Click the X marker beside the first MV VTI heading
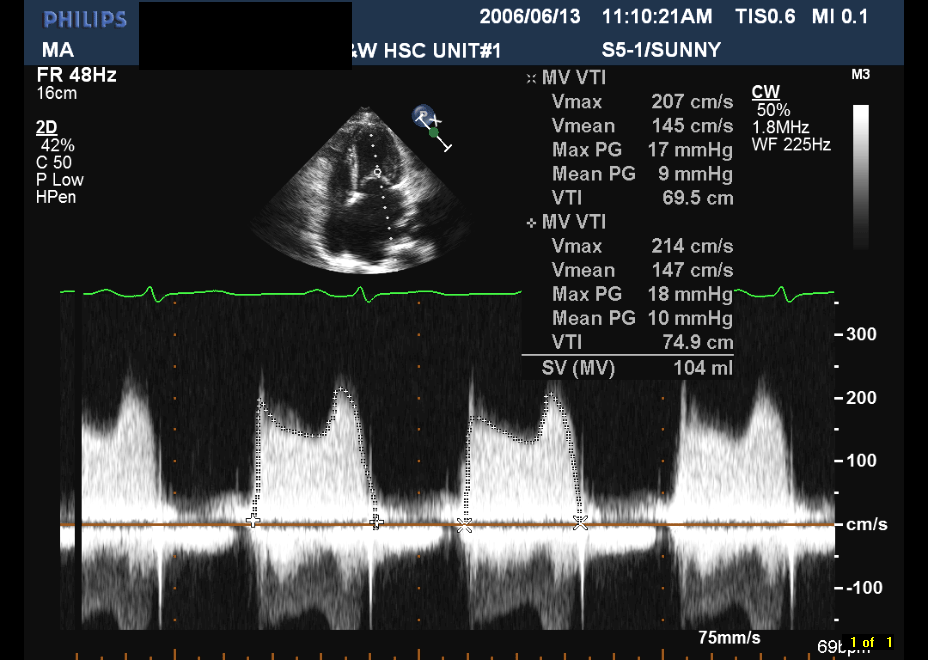 point(531,78)
